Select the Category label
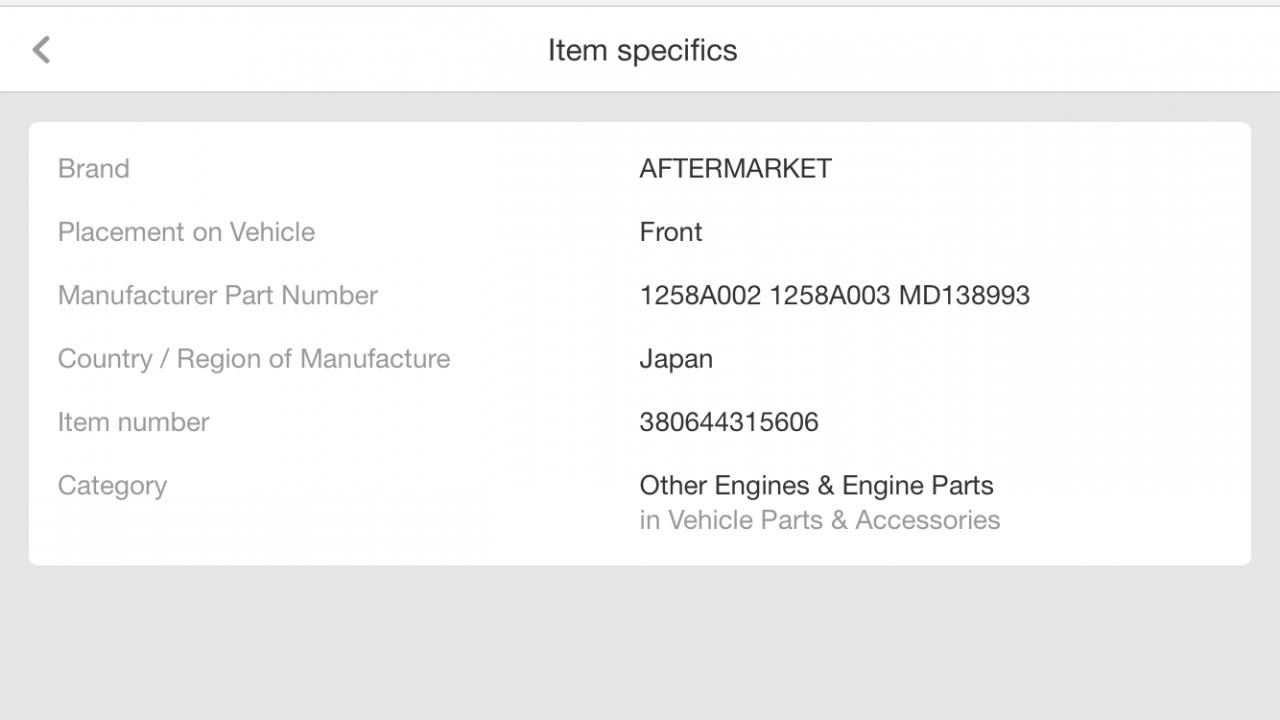 (112, 486)
